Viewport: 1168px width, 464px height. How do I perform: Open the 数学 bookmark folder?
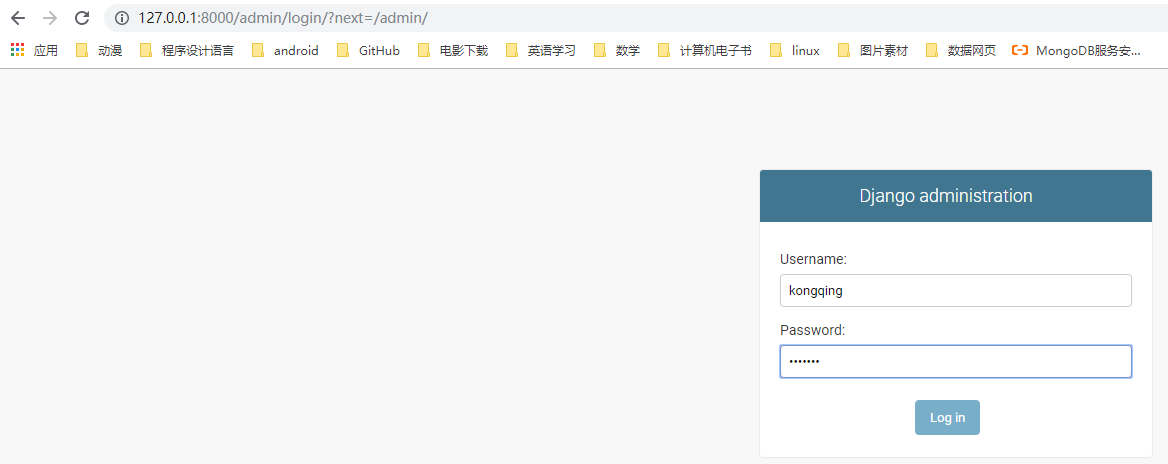tap(617, 51)
